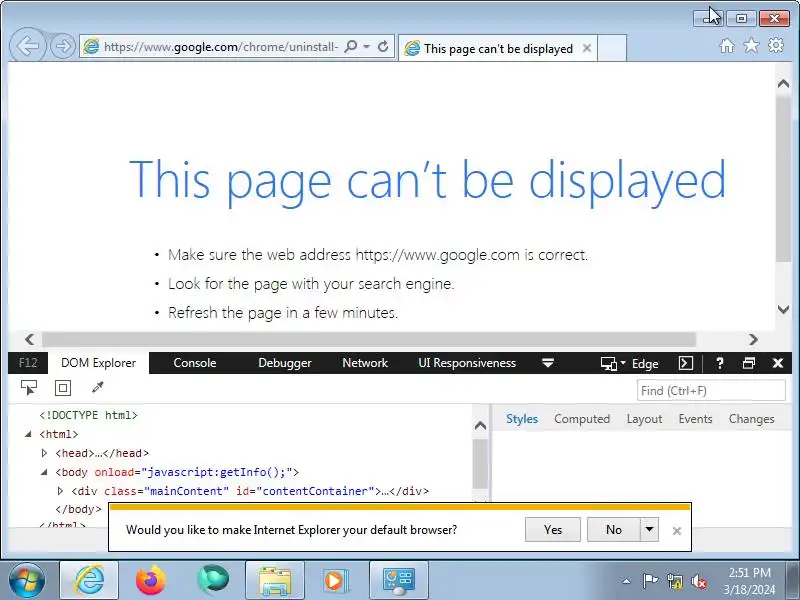Image resolution: width=800 pixels, height=600 pixels.
Task: Click the DOM tree scrollbar up arrow
Action: point(480,426)
